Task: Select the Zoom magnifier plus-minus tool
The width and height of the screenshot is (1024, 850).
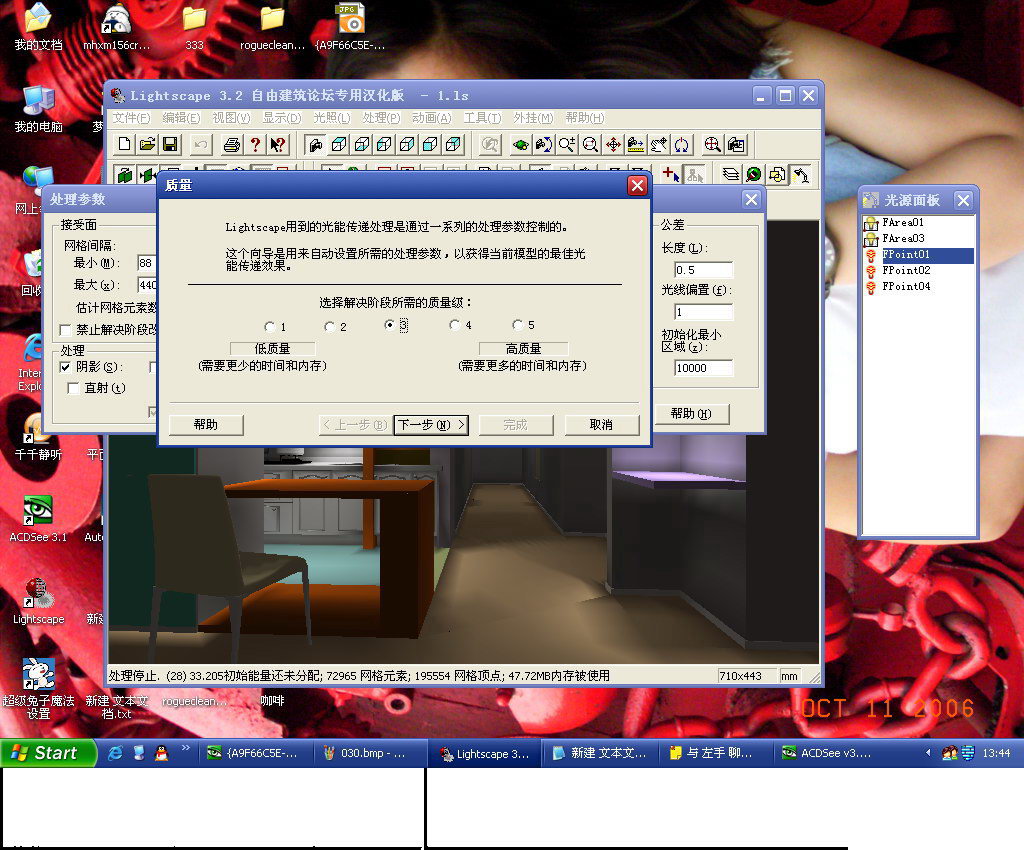Action: [567, 144]
